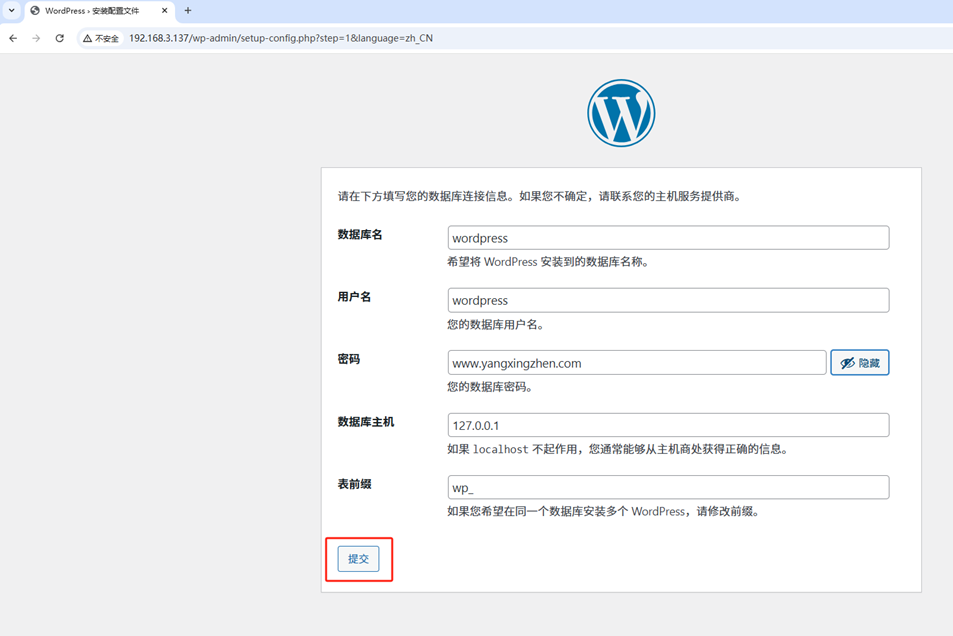This screenshot has height=636, width=953.
Task: Click the WordPress logo
Action: (x=621, y=113)
